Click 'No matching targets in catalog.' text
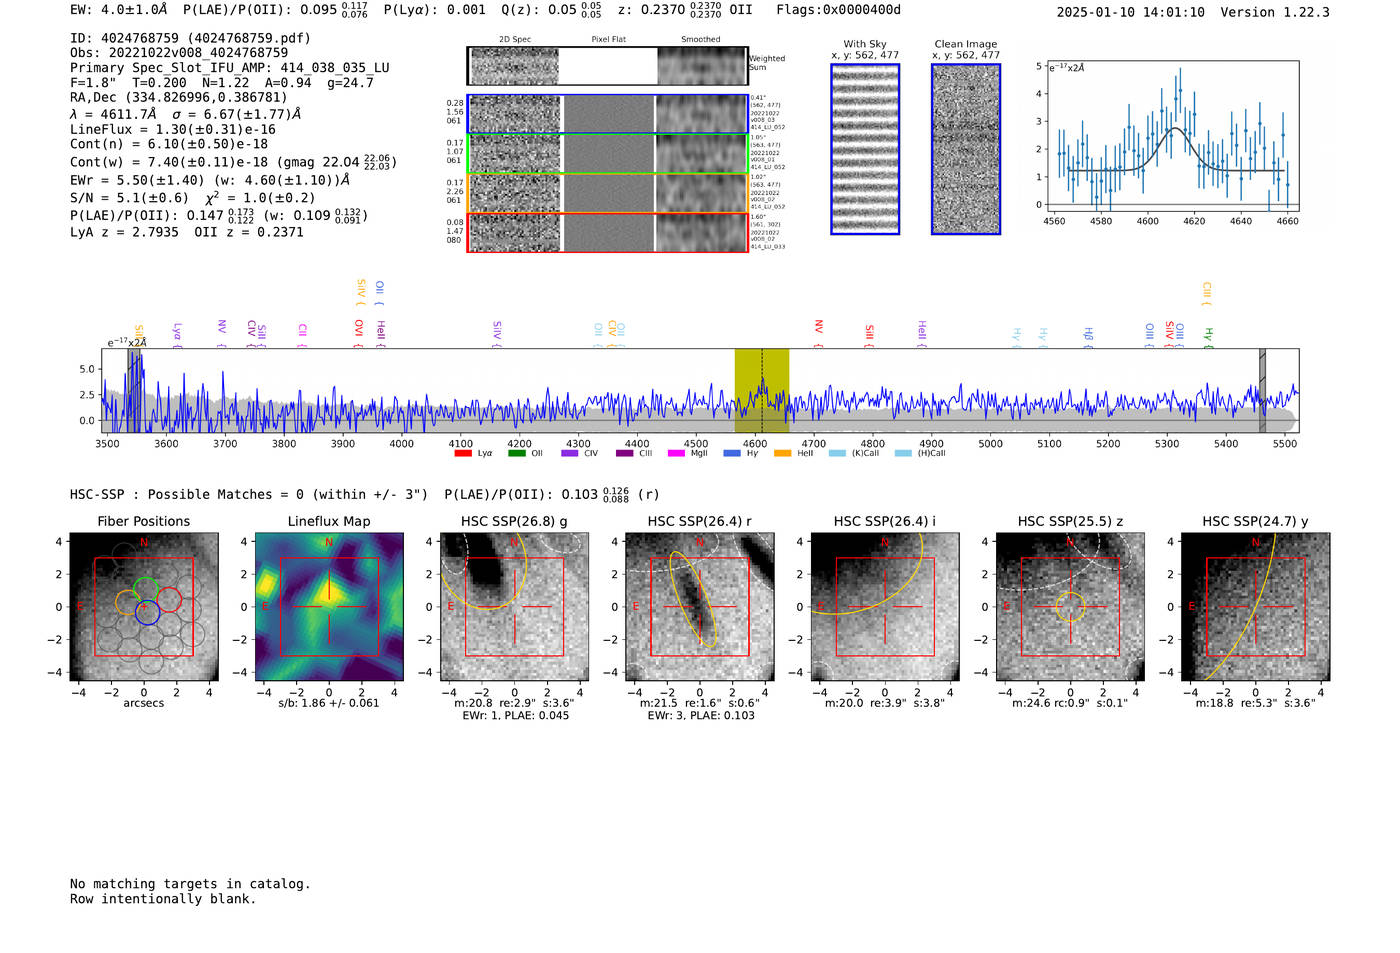 click(190, 884)
